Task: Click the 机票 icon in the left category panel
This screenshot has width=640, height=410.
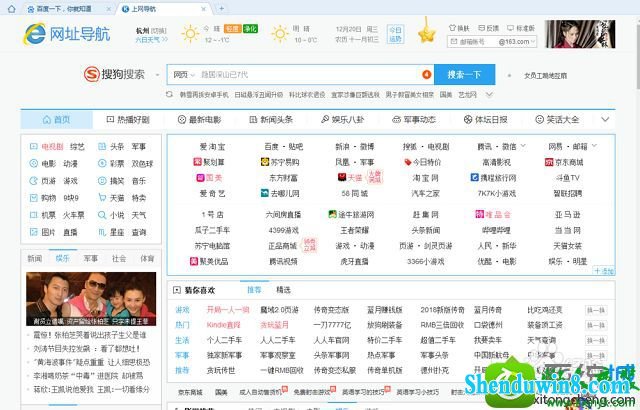Action: click(x=33, y=215)
